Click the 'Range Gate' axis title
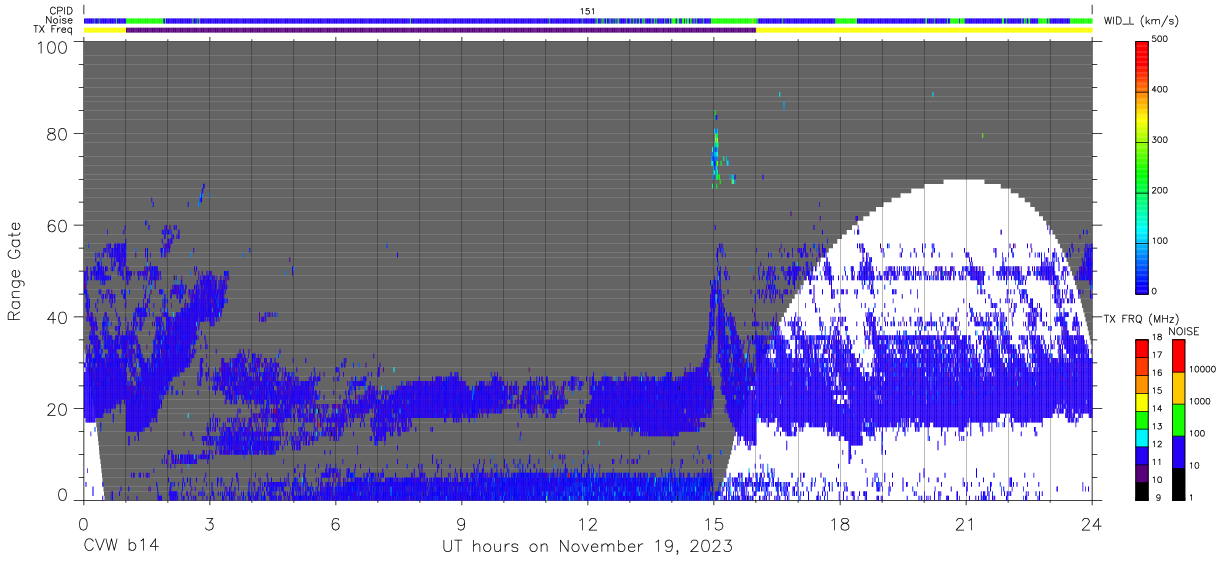This screenshot has height=567, width=1228. 15,271
